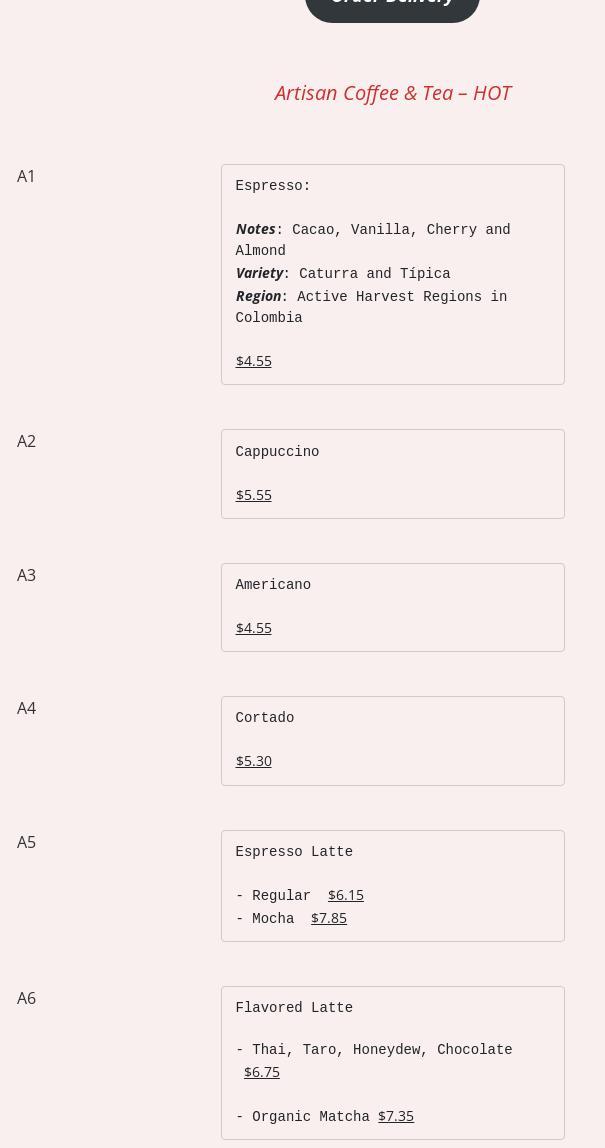Image resolution: width=605 pixels, height=1148 pixels.
Task: Click the Espresso $4.55 price
Action: (x=254, y=361)
